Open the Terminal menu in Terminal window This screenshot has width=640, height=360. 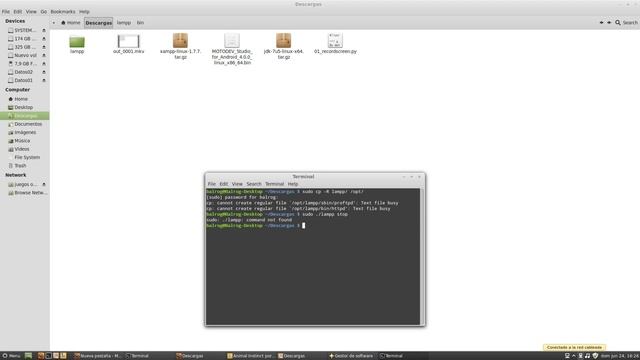coord(274,184)
